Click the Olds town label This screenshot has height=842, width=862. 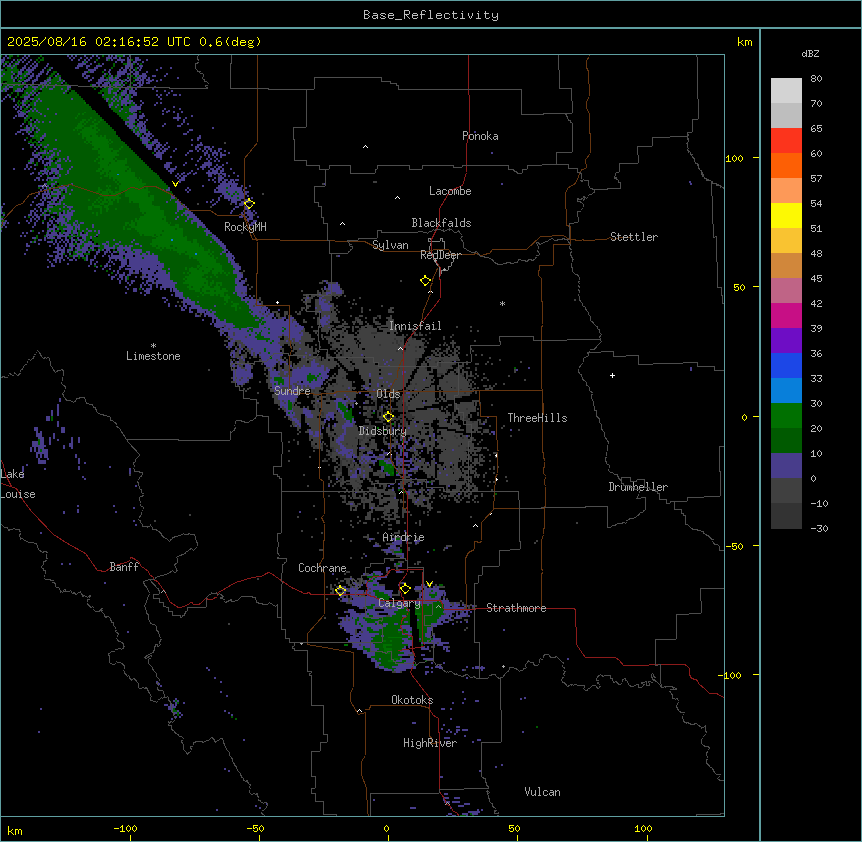coord(388,394)
